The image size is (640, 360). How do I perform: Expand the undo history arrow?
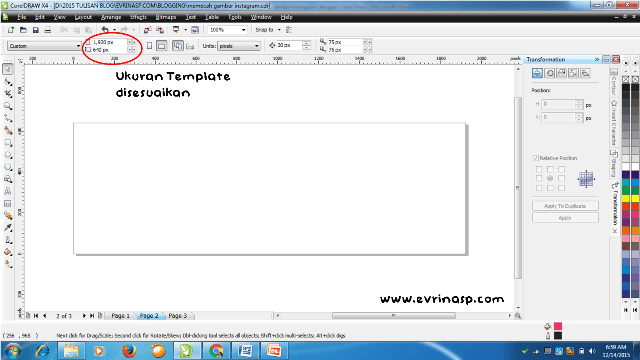(x=114, y=30)
